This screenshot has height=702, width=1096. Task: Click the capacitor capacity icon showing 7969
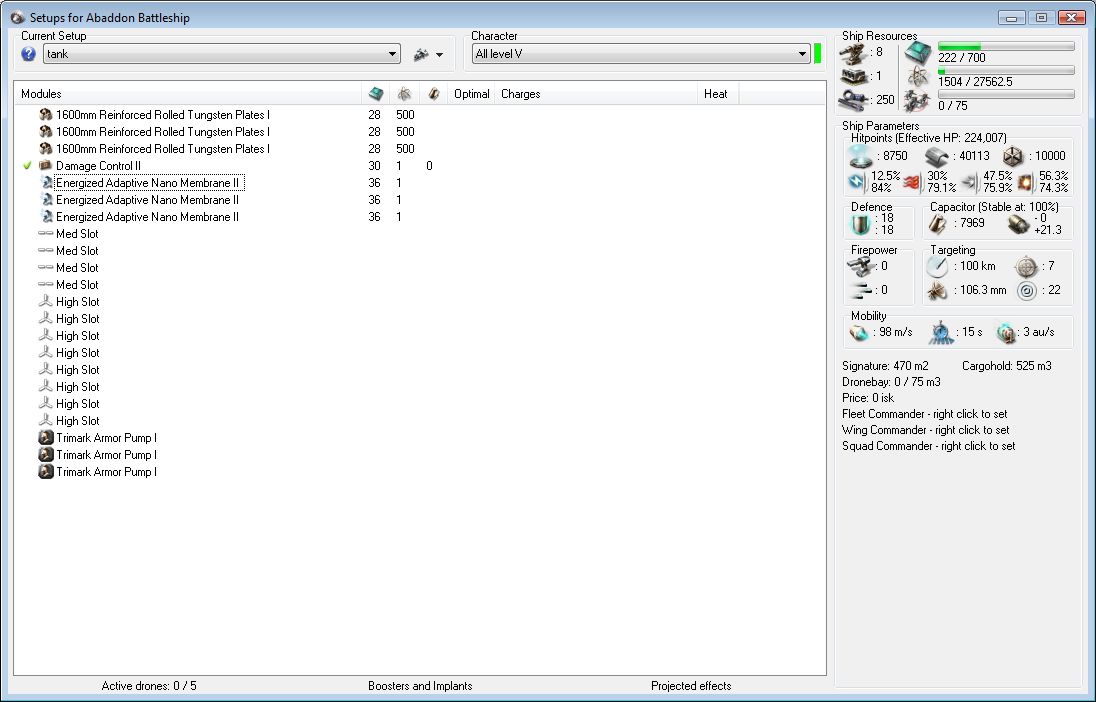click(x=938, y=224)
